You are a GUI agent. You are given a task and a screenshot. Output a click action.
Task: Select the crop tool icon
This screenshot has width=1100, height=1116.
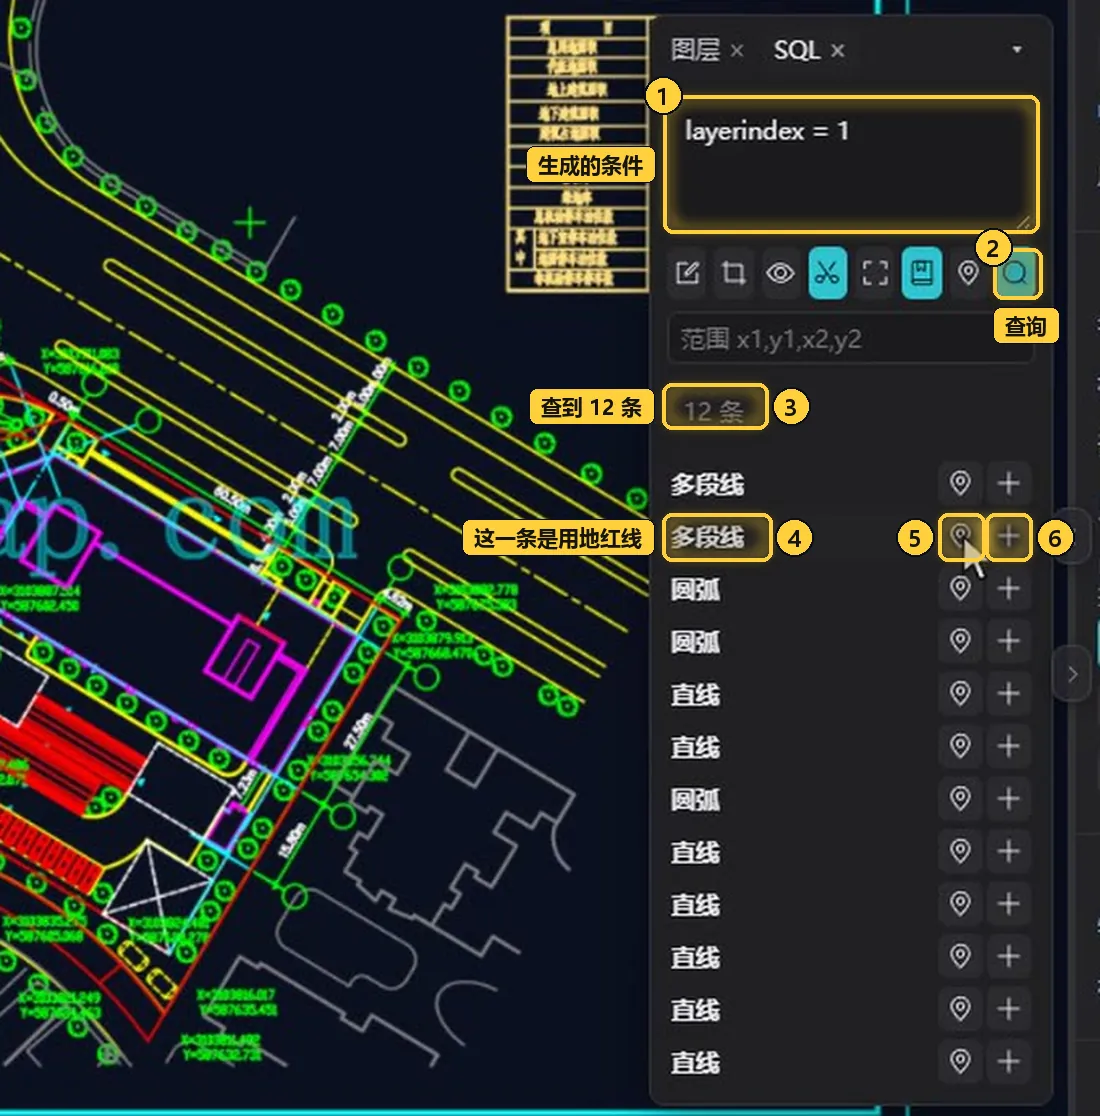(x=734, y=273)
